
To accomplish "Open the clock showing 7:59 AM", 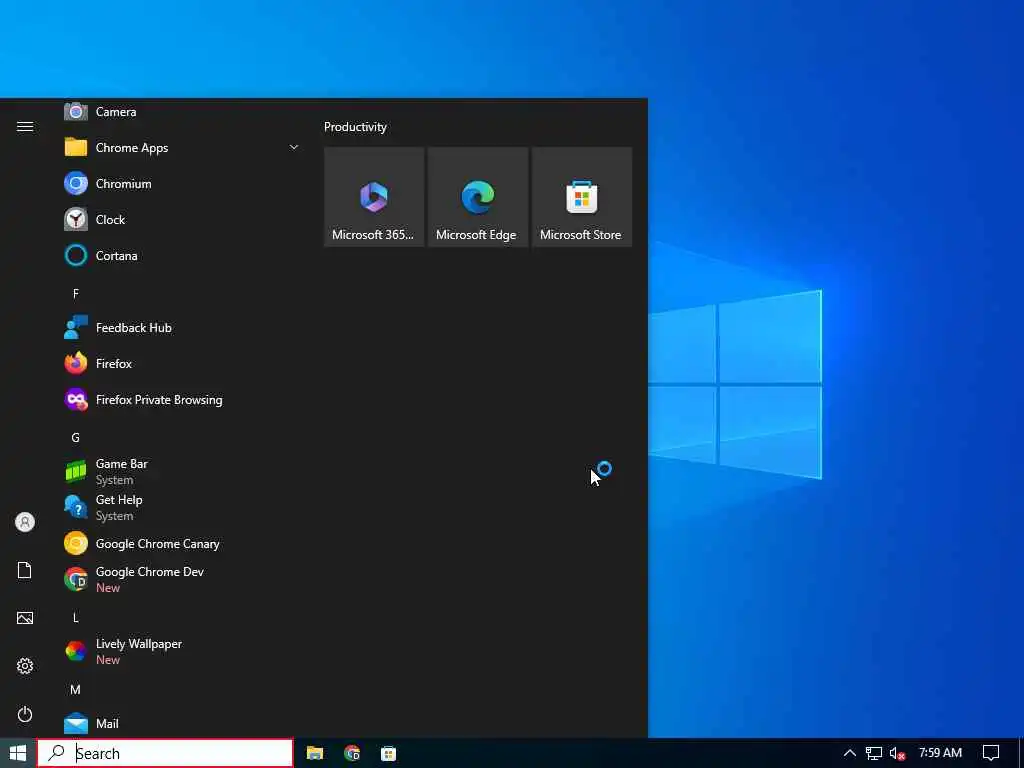I will coord(940,753).
